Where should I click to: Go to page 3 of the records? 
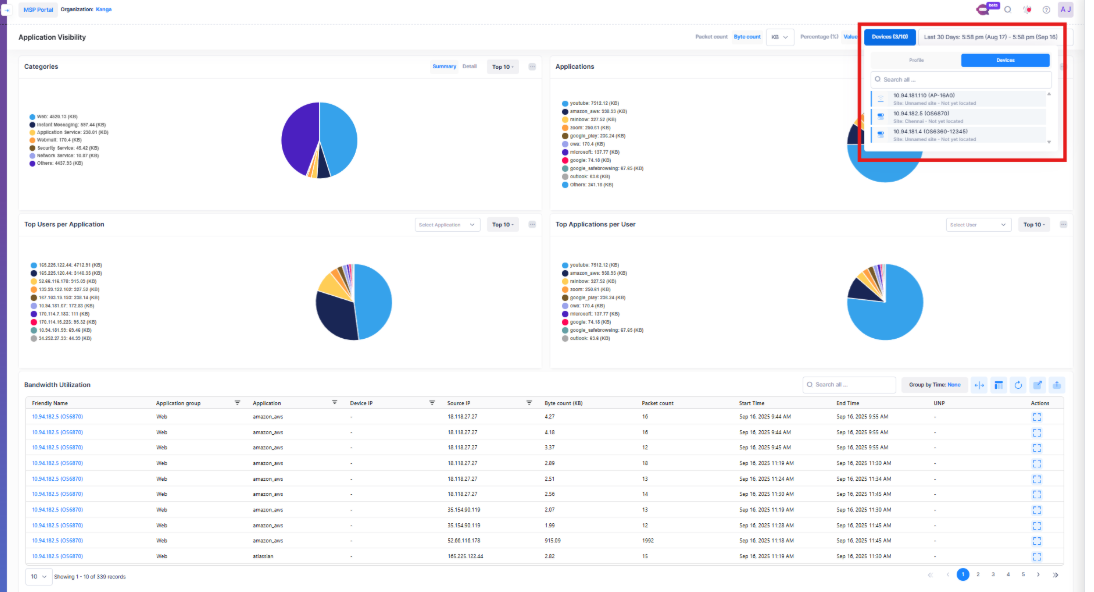point(992,575)
